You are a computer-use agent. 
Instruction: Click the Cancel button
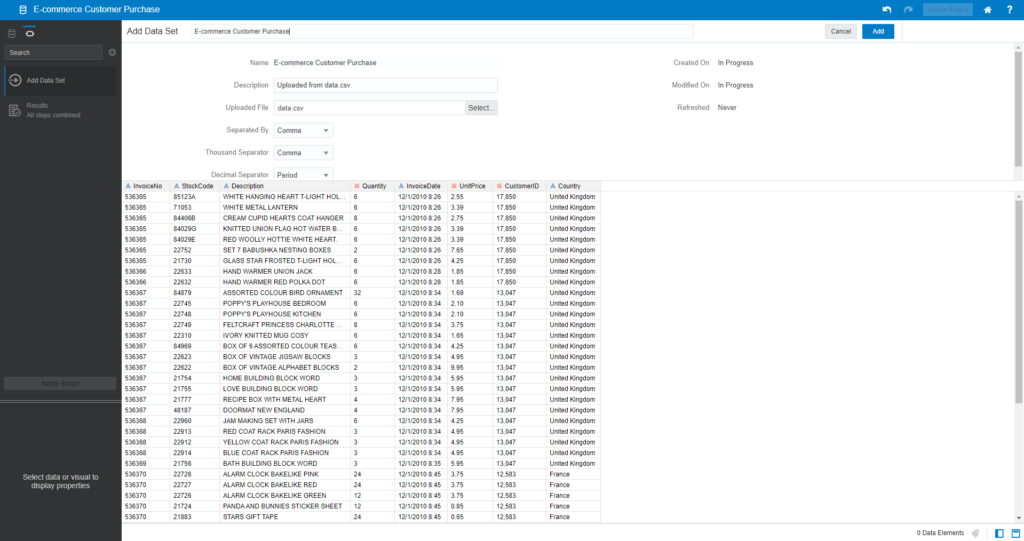[x=840, y=31]
